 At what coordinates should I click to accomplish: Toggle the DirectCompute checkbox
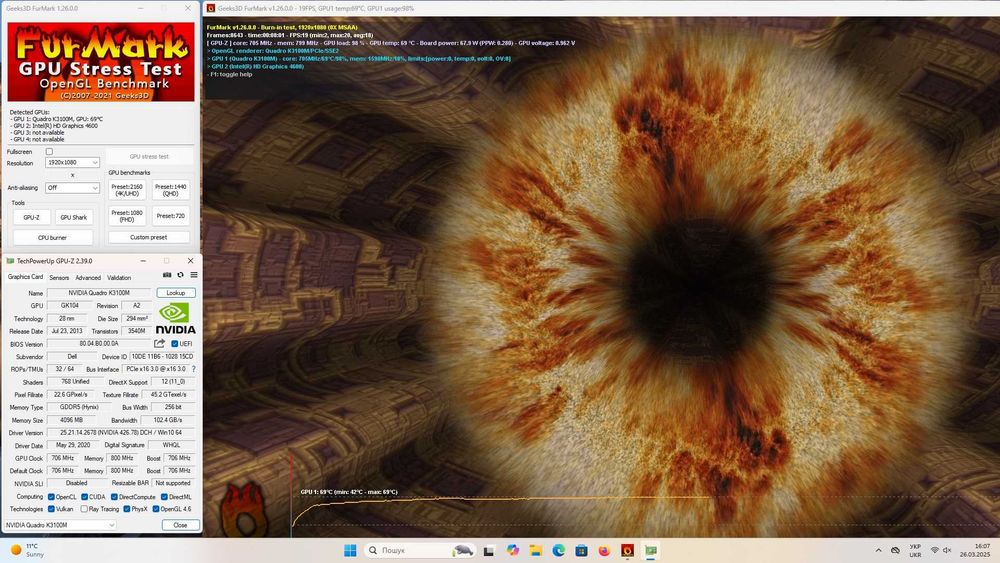tap(114, 497)
